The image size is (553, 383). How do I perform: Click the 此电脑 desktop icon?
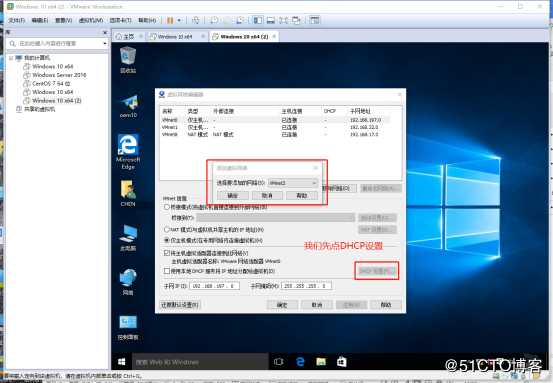coord(128,238)
